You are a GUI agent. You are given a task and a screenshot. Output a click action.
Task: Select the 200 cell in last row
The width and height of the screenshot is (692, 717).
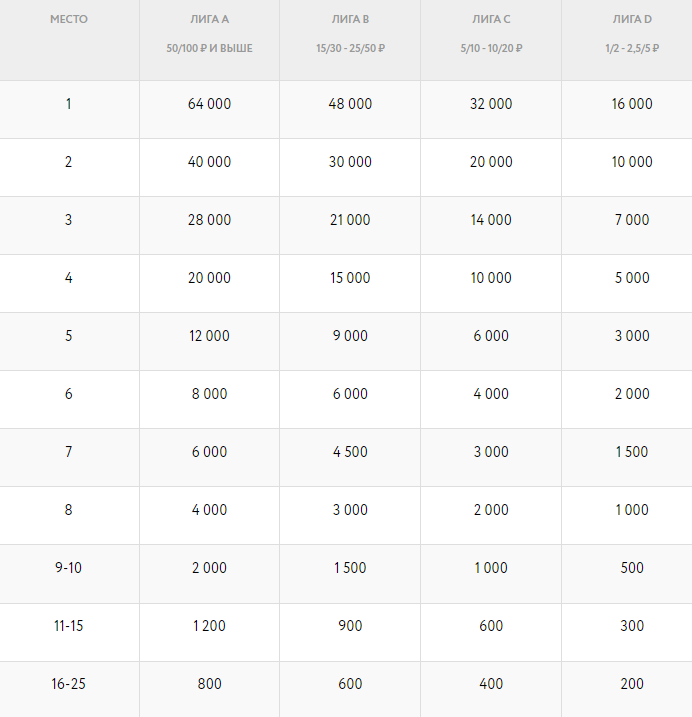[x=631, y=684]
